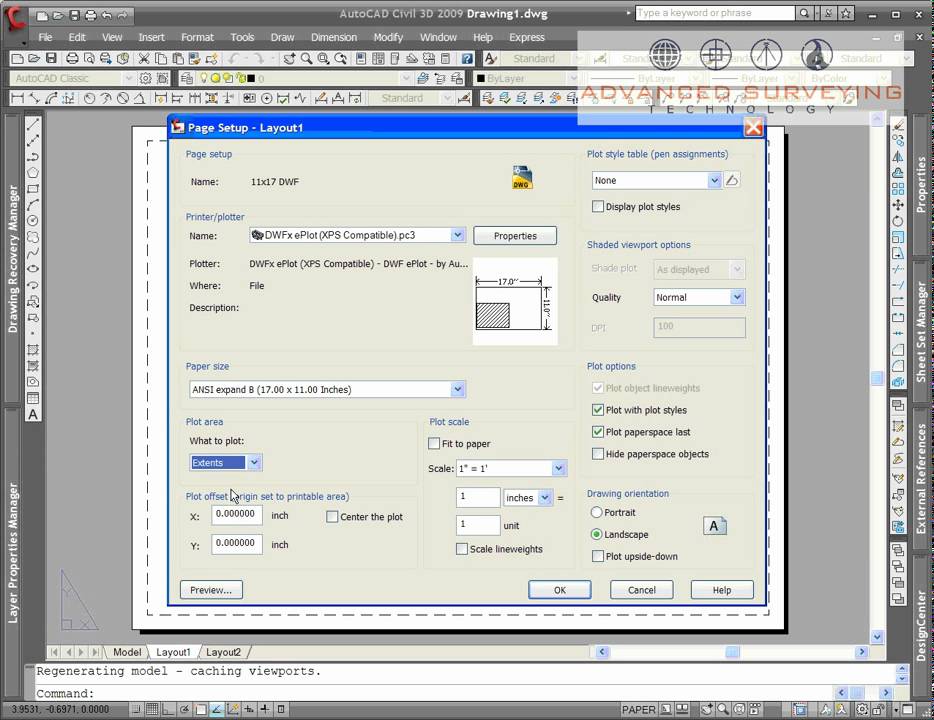Click the Cut scissors icon
Image resolution: width=934 pixels, height=720 pixels.
[144, 58]
